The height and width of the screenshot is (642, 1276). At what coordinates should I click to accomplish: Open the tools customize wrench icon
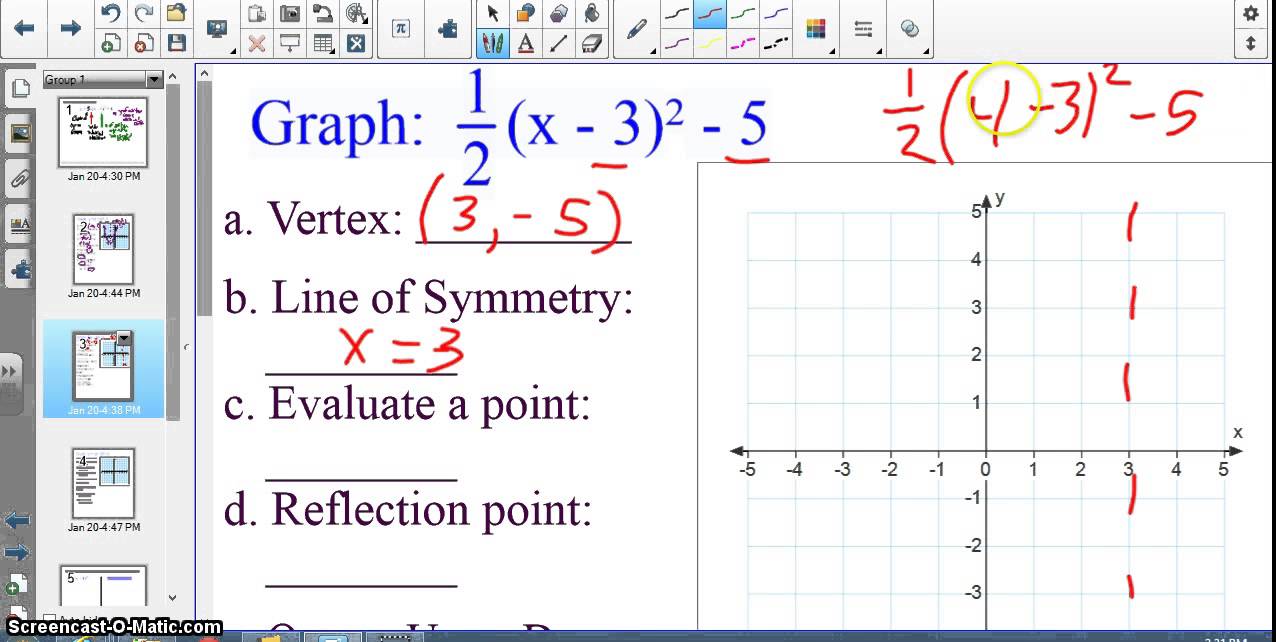pyautogui.click(x=356, y=43)
